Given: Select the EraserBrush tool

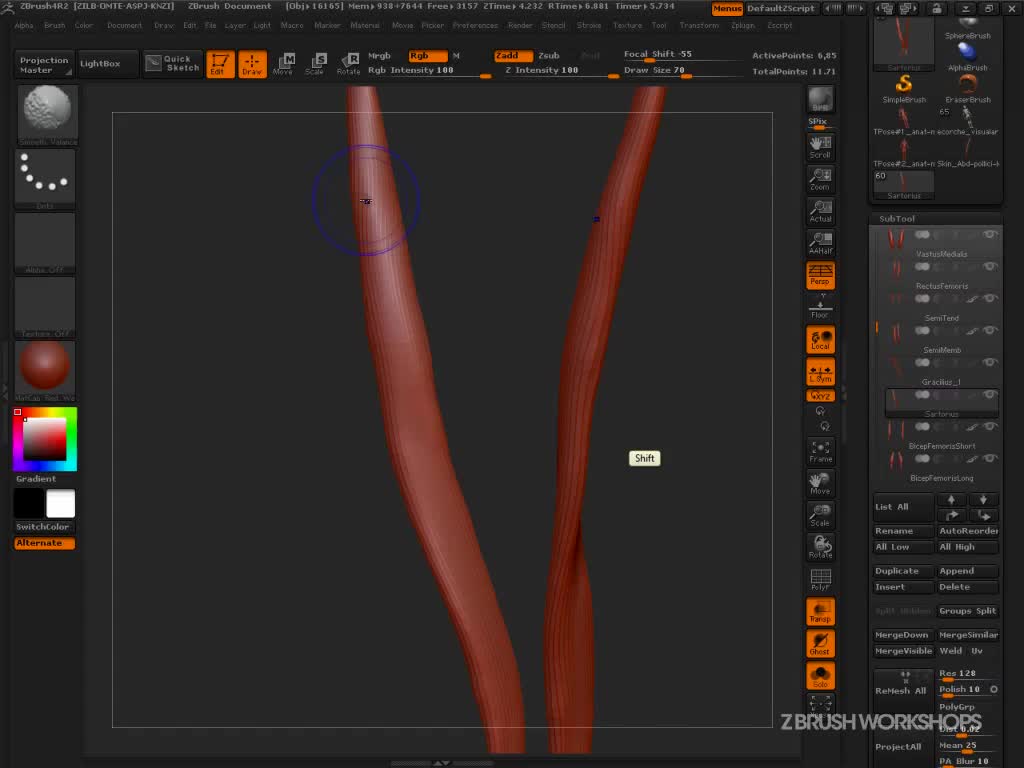Looking at the screenshot, I should pyautogui.click(x=968, y=89).
